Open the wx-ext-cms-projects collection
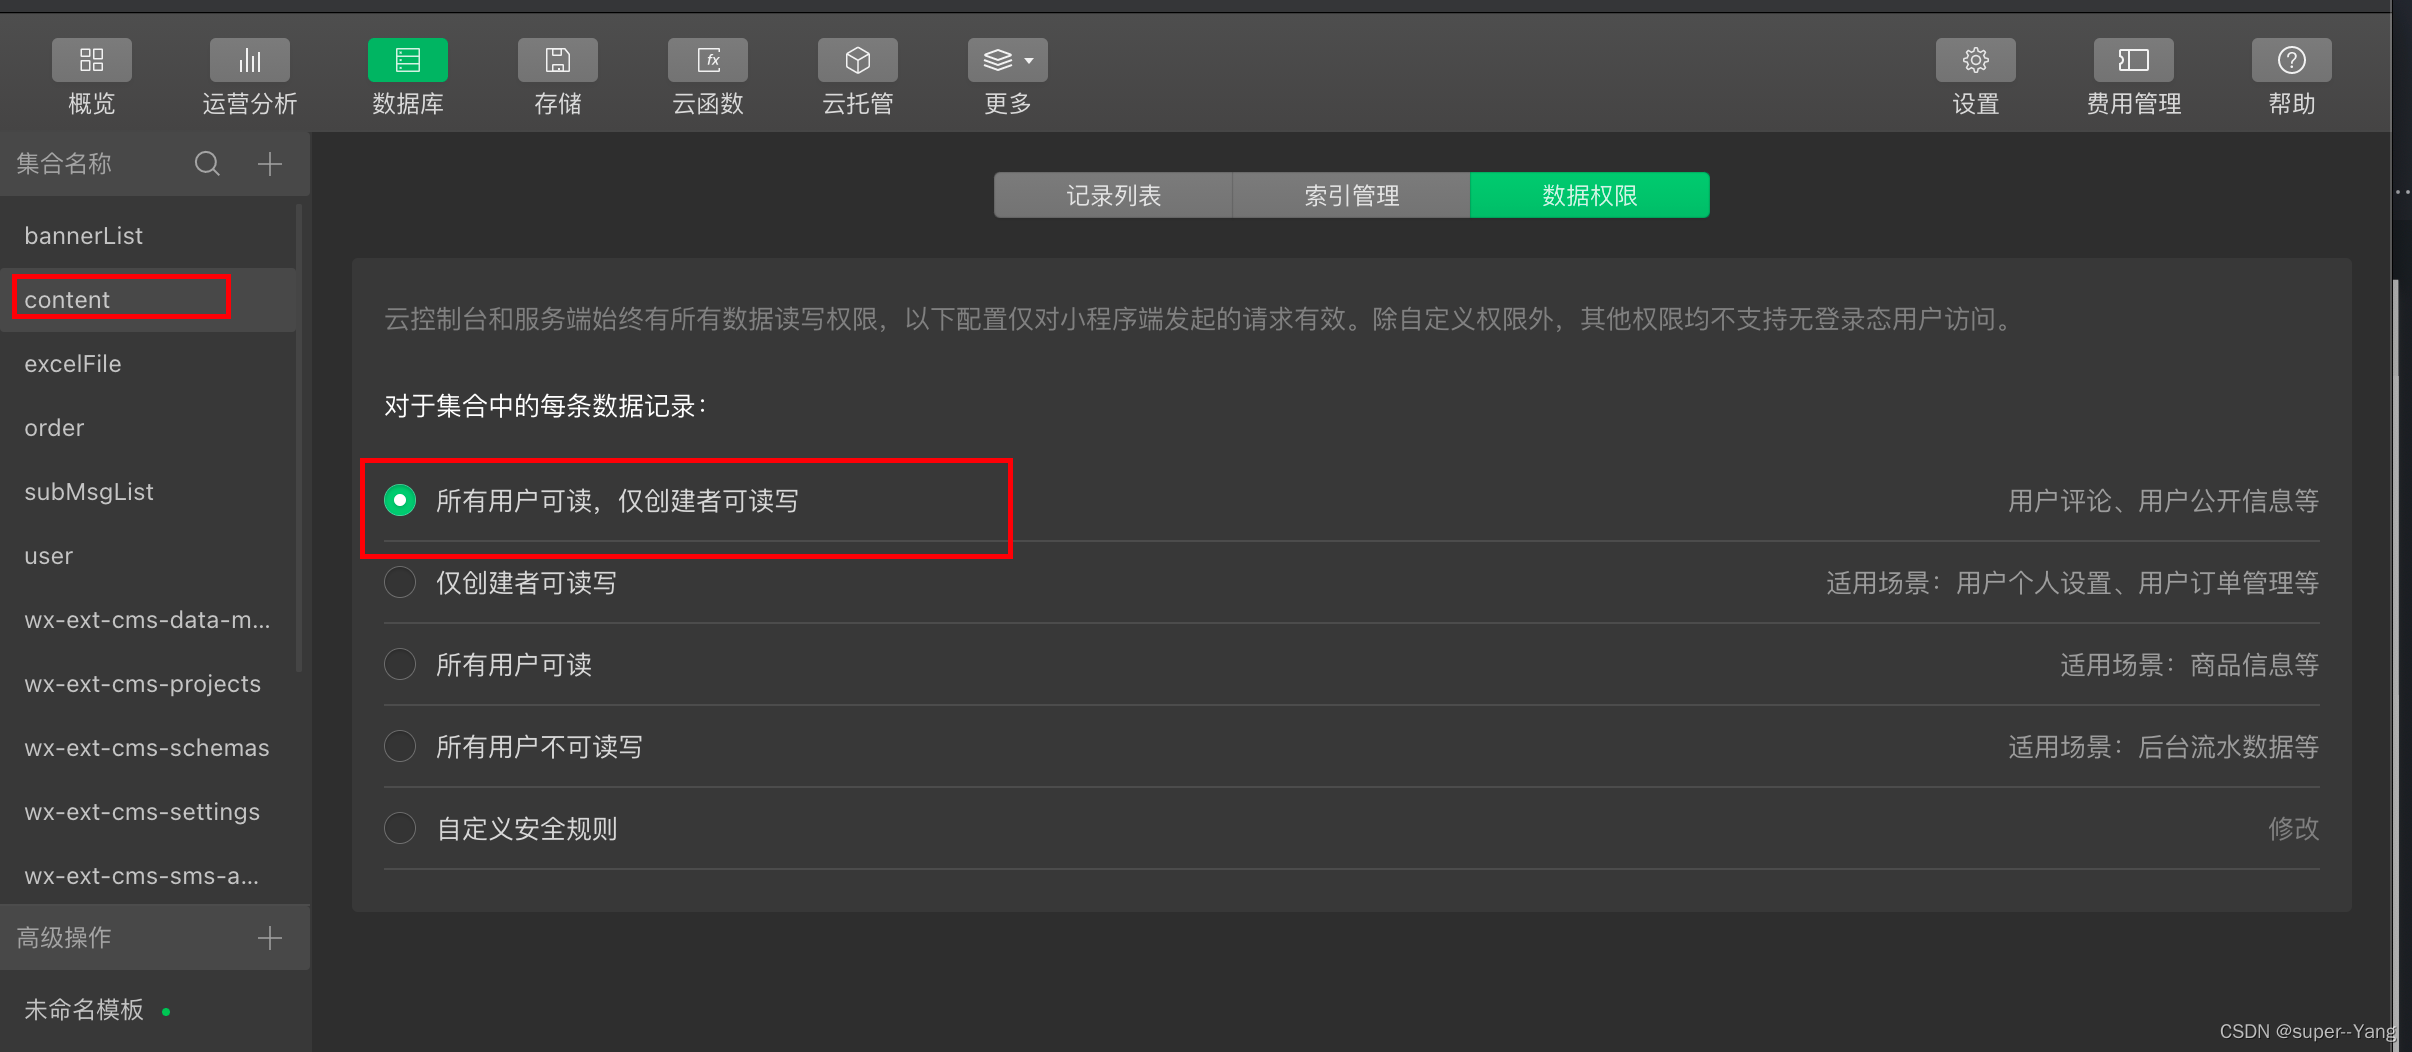The width and height of the screenshot is (2412, 1052). 148,684
